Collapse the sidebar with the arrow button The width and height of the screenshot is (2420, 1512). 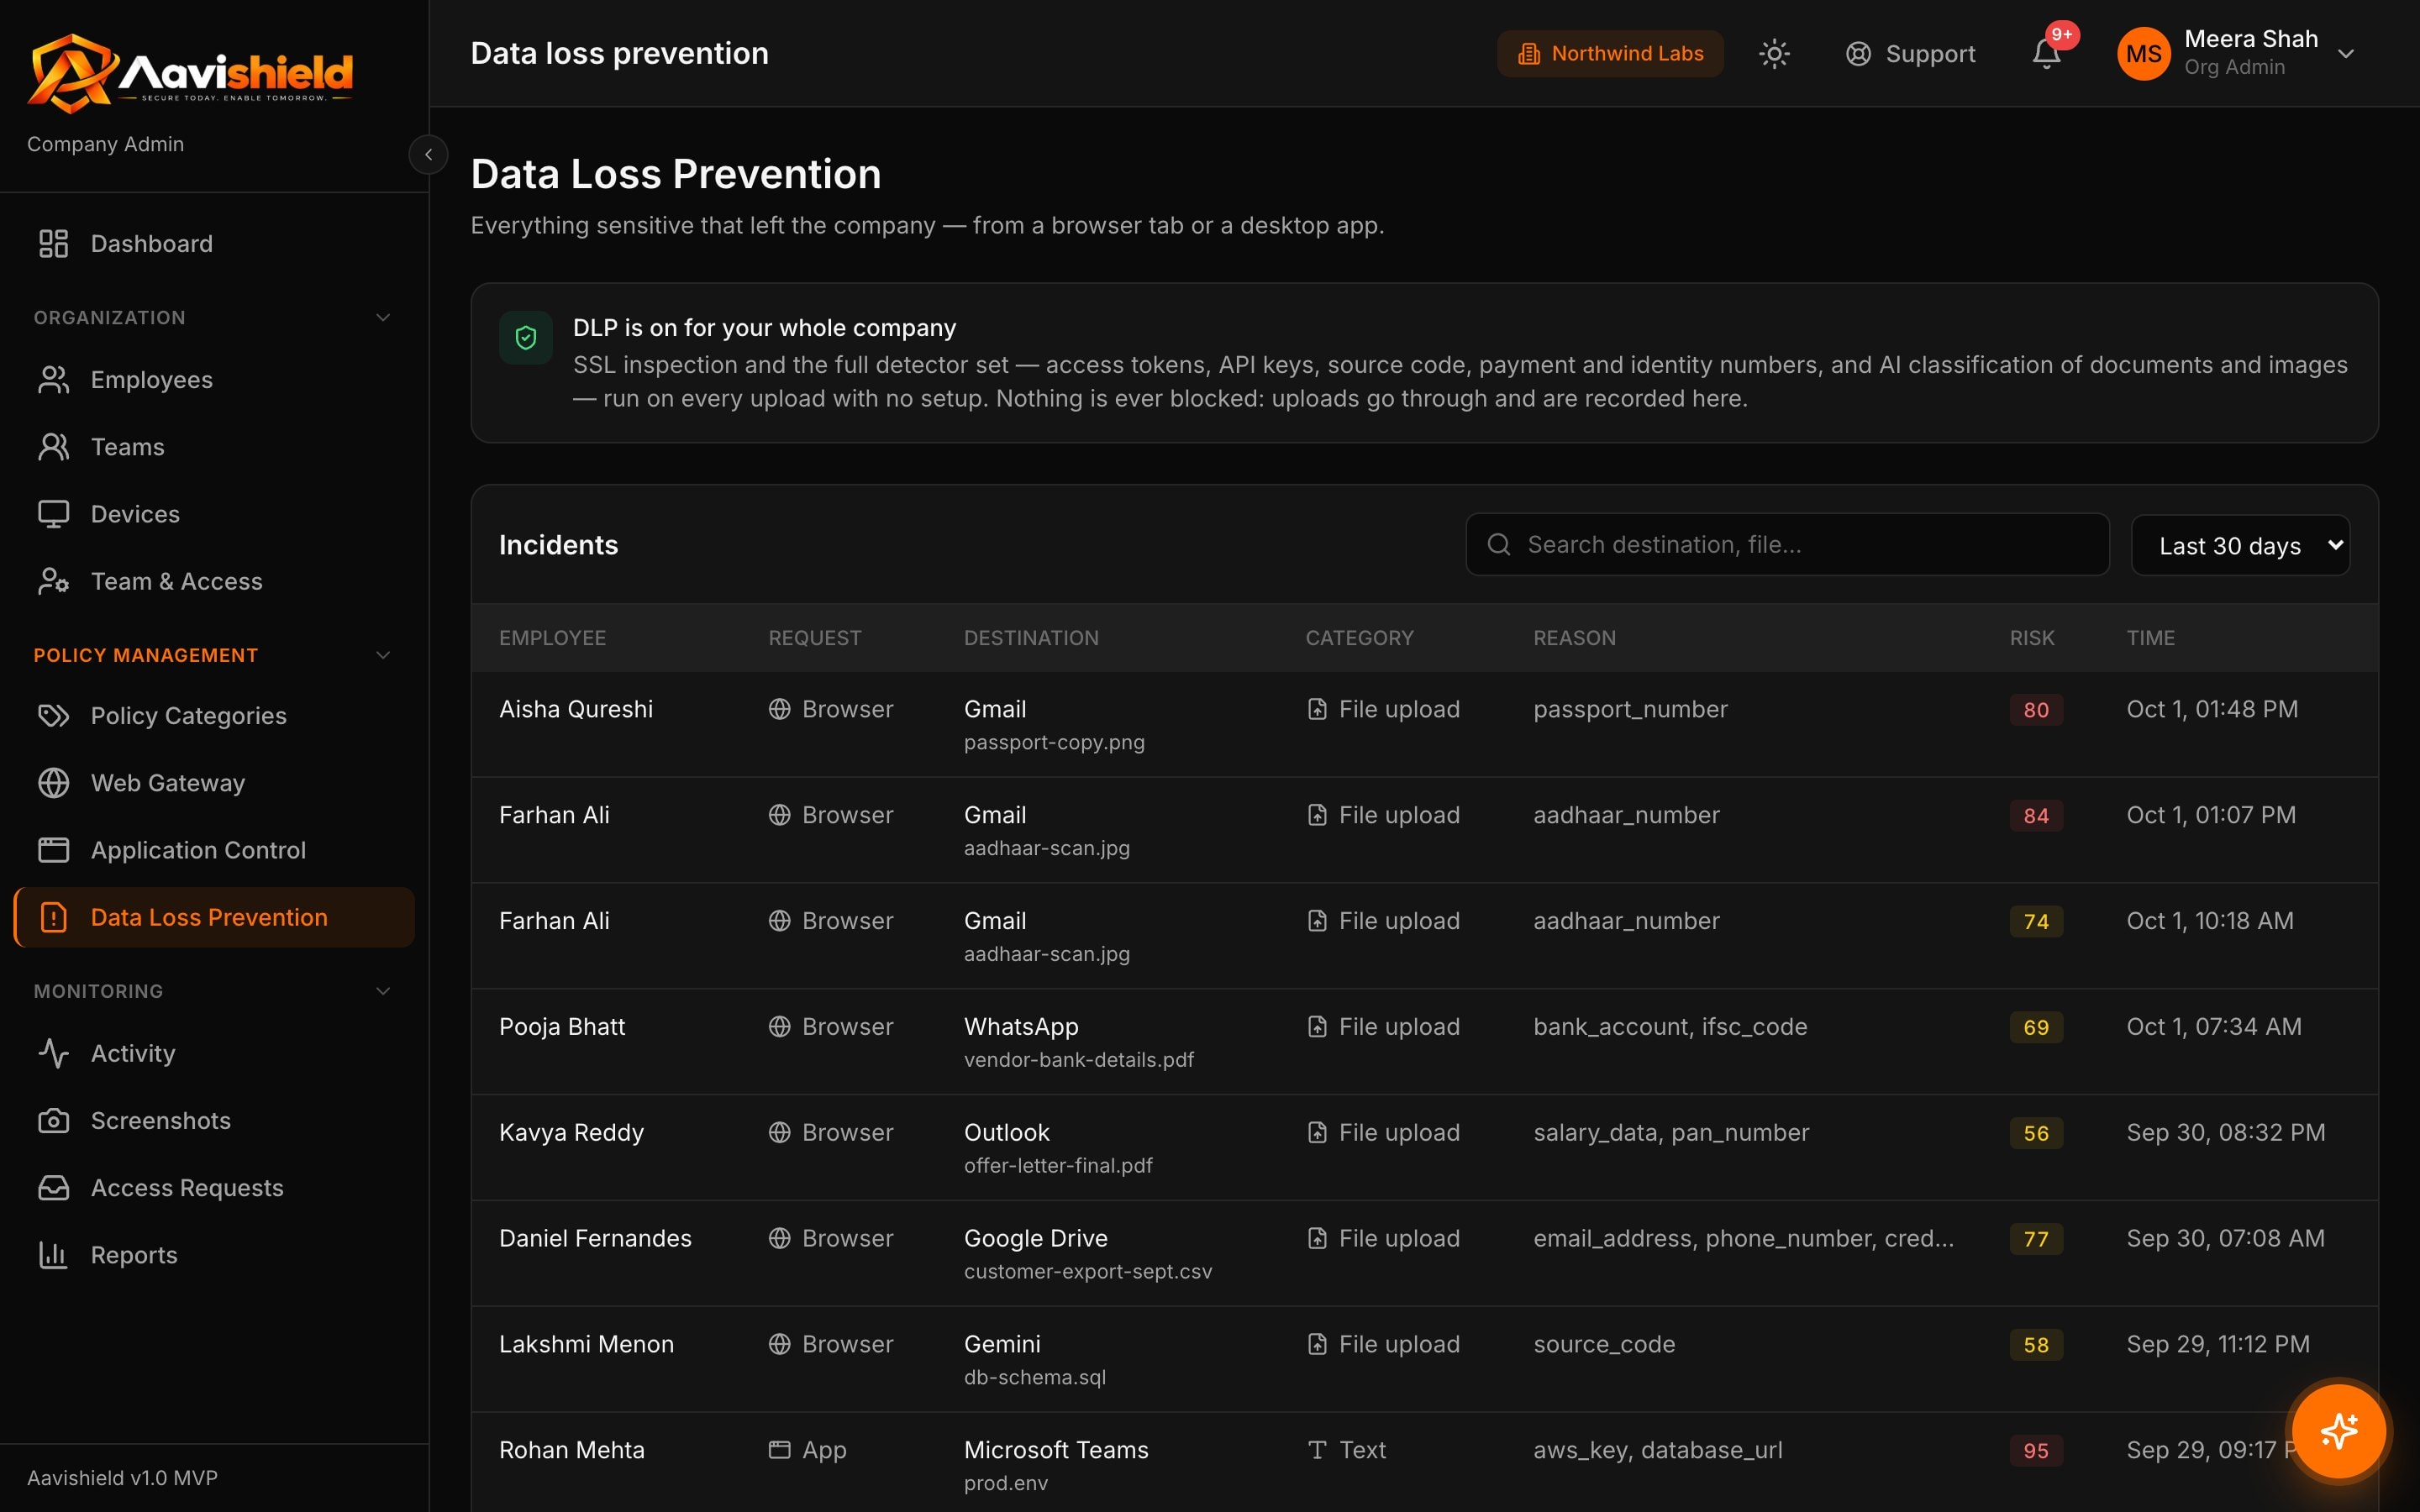coord(428,155)
